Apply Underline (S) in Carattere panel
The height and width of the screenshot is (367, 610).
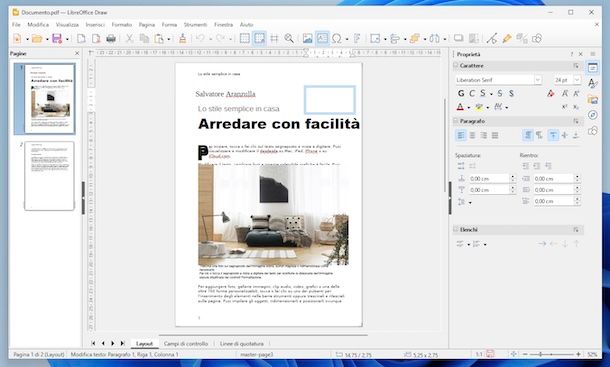483,93
